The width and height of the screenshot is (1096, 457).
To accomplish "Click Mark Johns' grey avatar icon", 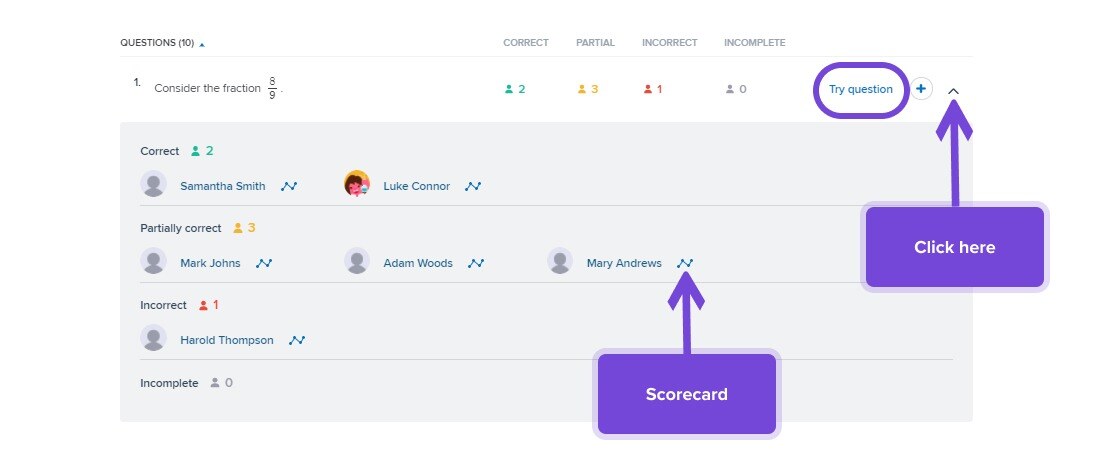I will point(153,261).
